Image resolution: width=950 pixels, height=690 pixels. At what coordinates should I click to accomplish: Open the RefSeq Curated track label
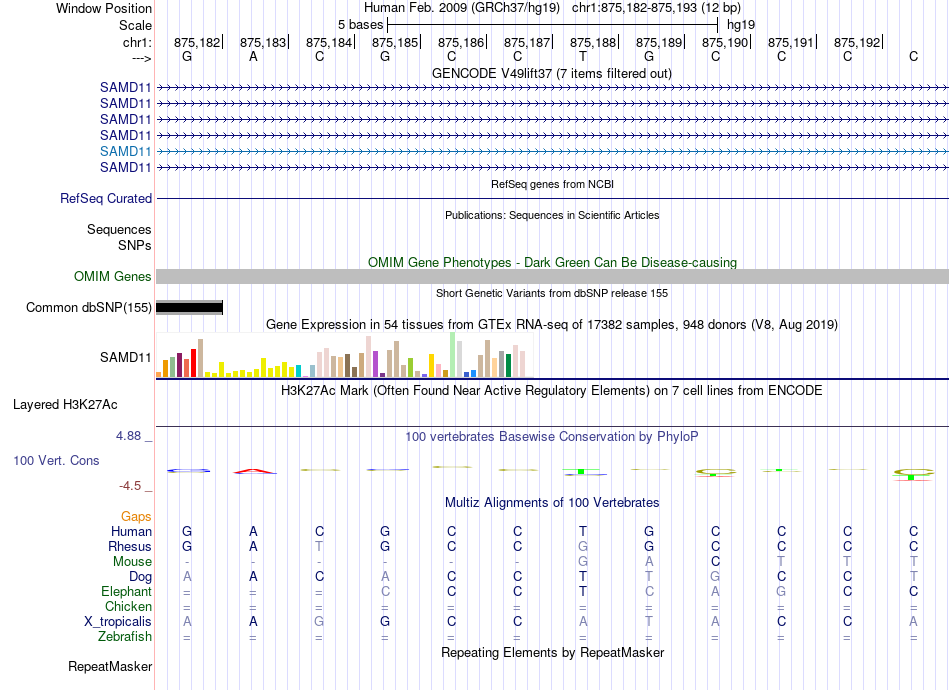[106, 199]
